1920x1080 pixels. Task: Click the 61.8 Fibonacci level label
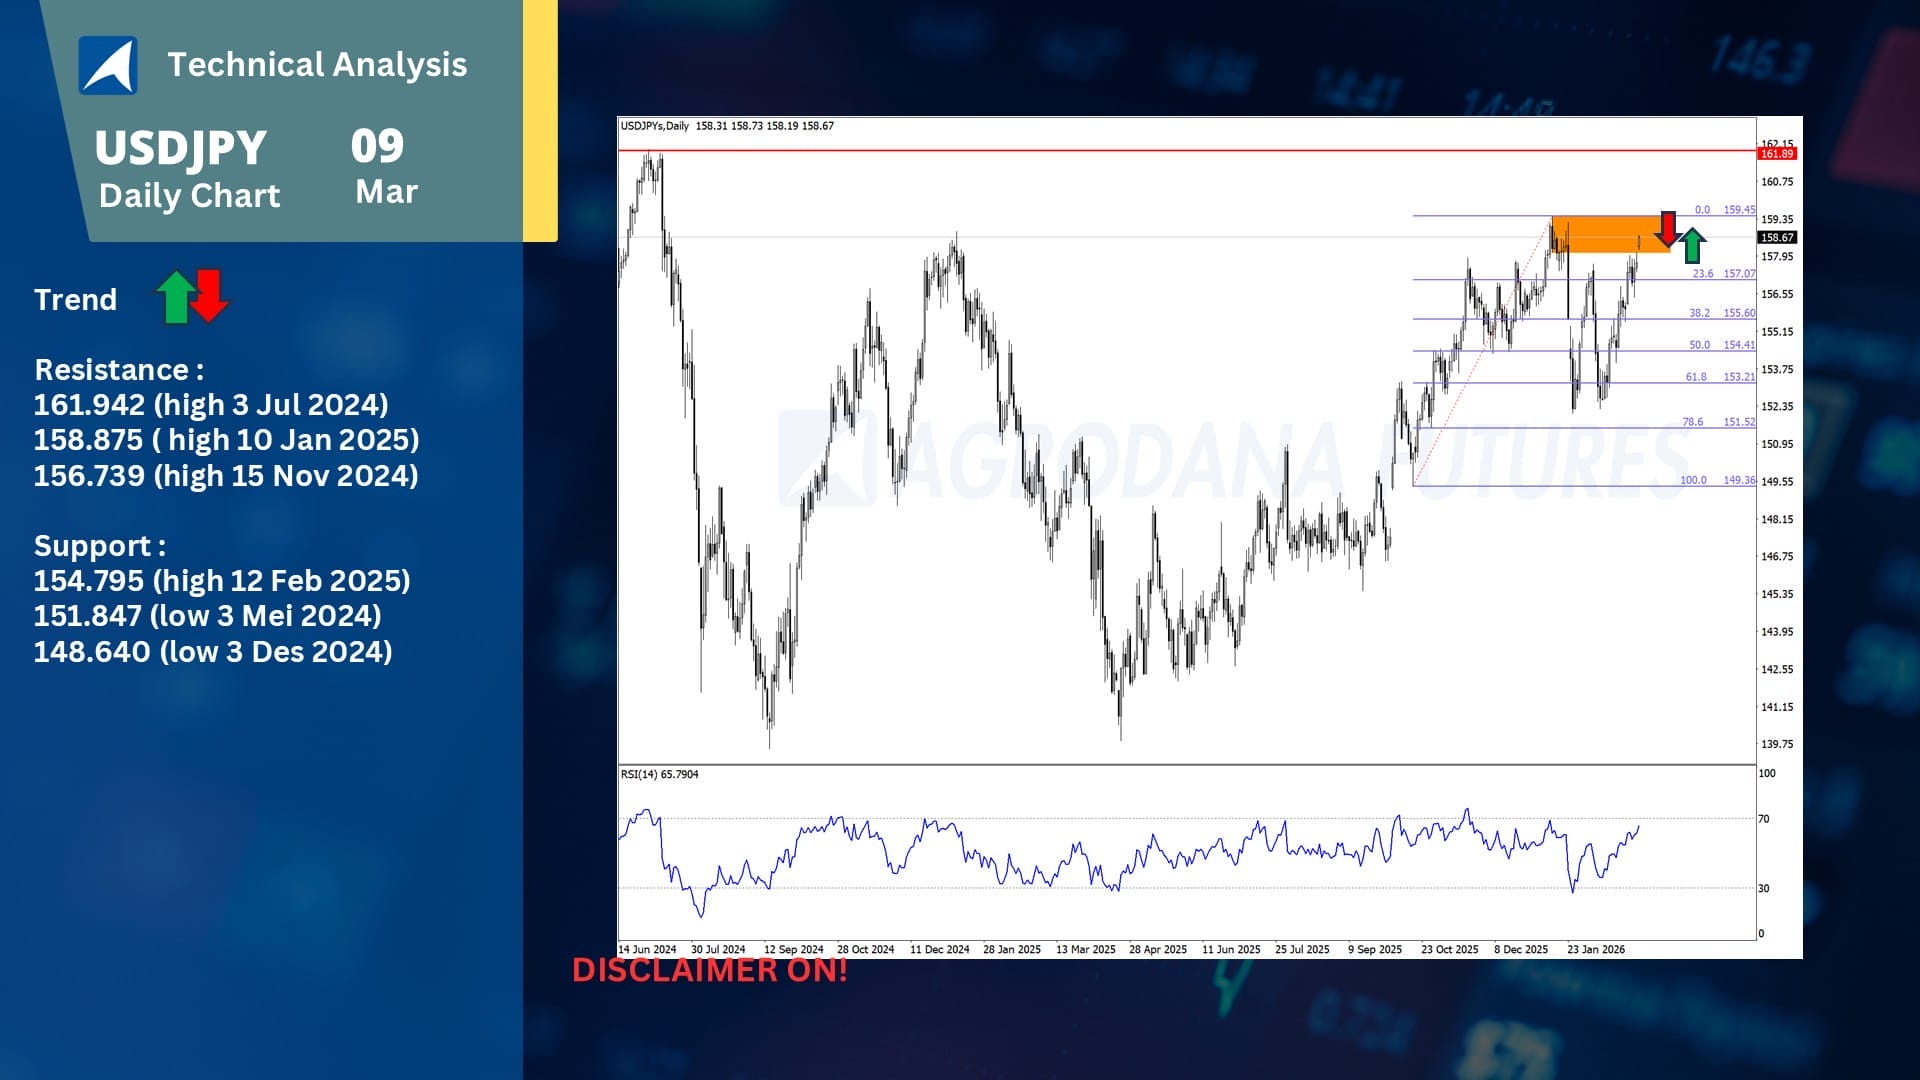click(1696, 377)
